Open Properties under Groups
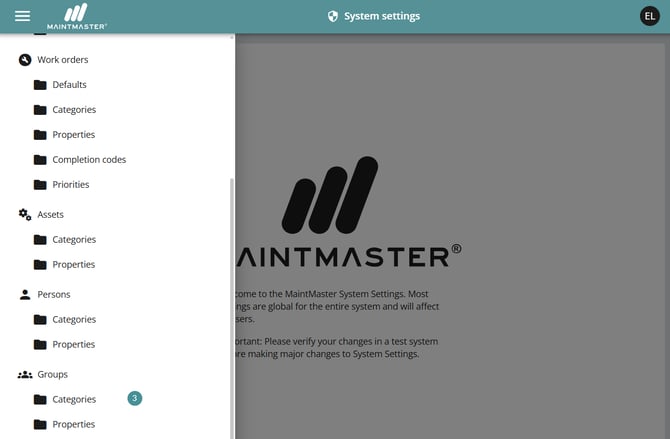Image resolution: width=670 pixels, height=439 pixels. [74, 425]
